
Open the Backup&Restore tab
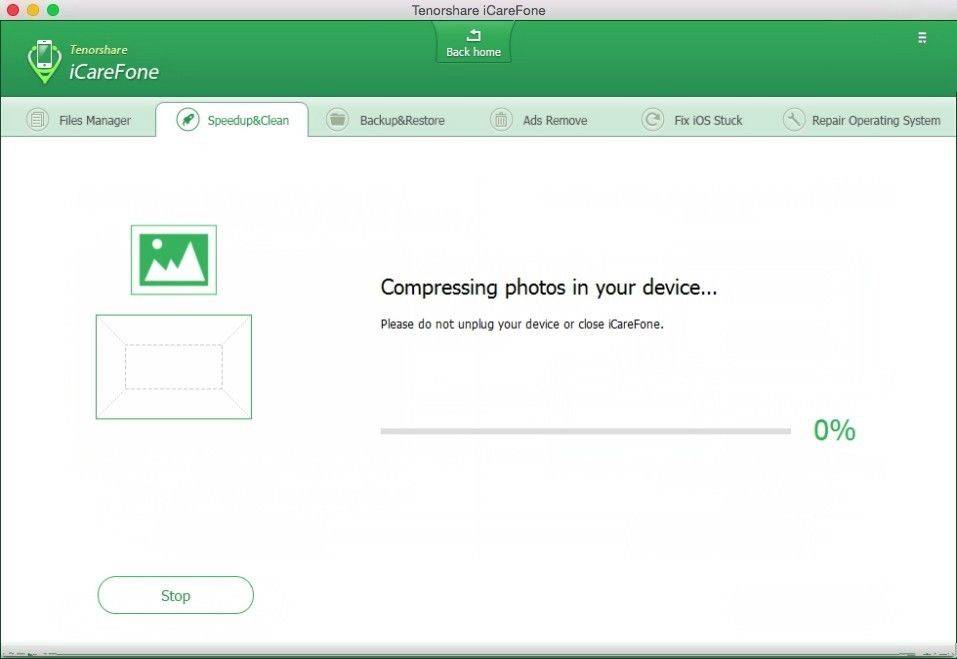click(386, 120)
